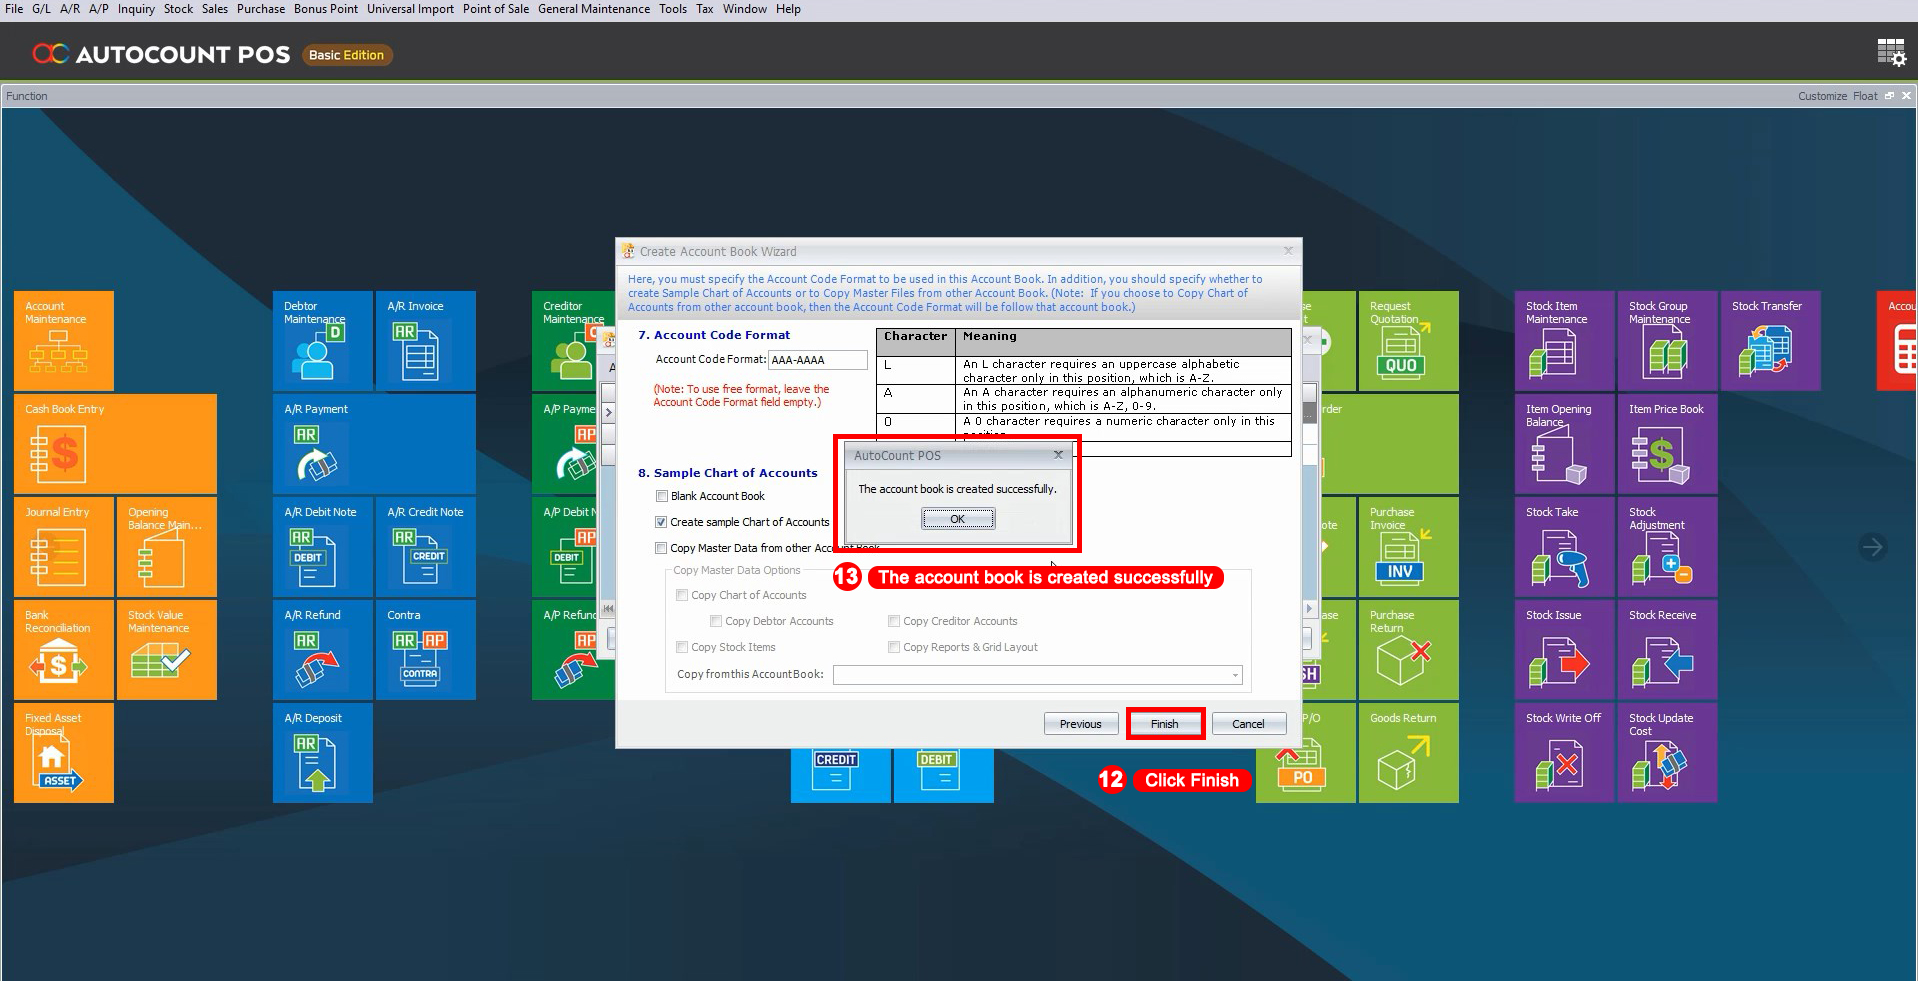Tick Copy Master Data from other Account Book

661,548
